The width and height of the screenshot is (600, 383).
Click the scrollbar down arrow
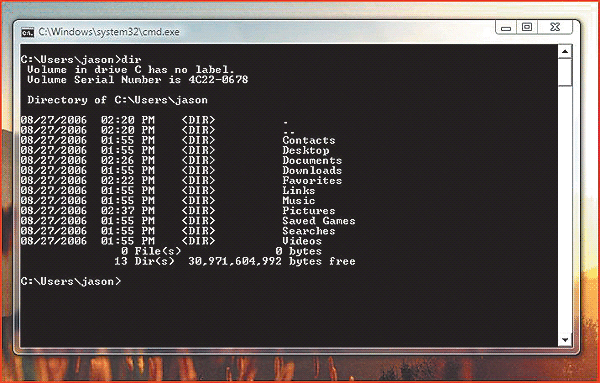[x=565, y=339]
